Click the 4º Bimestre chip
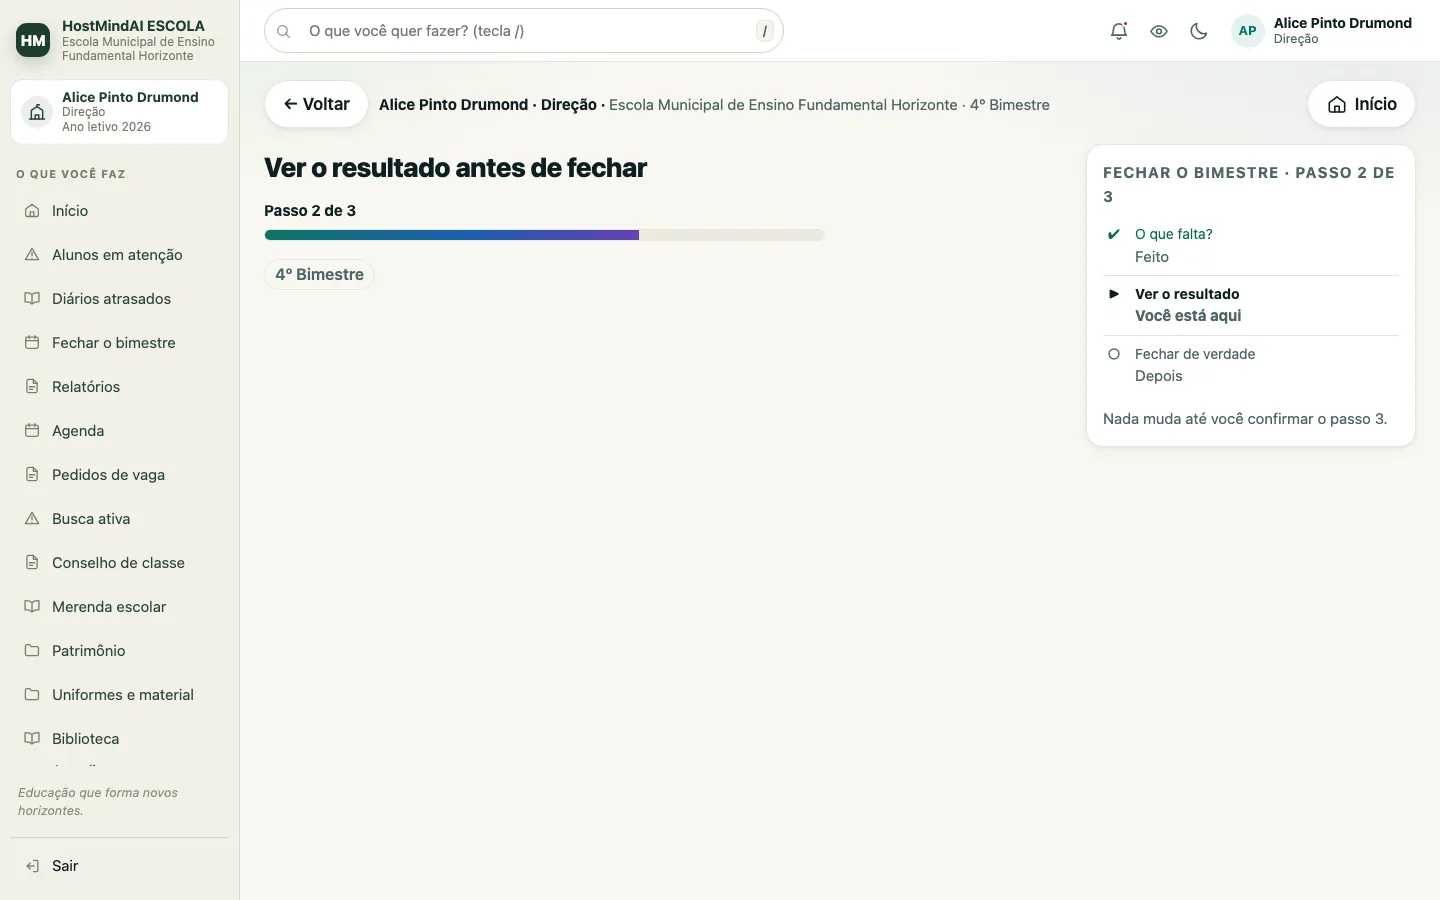Image resolution: width=1440 pixels, height=900 pixels. pyautogui.click(x=320, y=275)
